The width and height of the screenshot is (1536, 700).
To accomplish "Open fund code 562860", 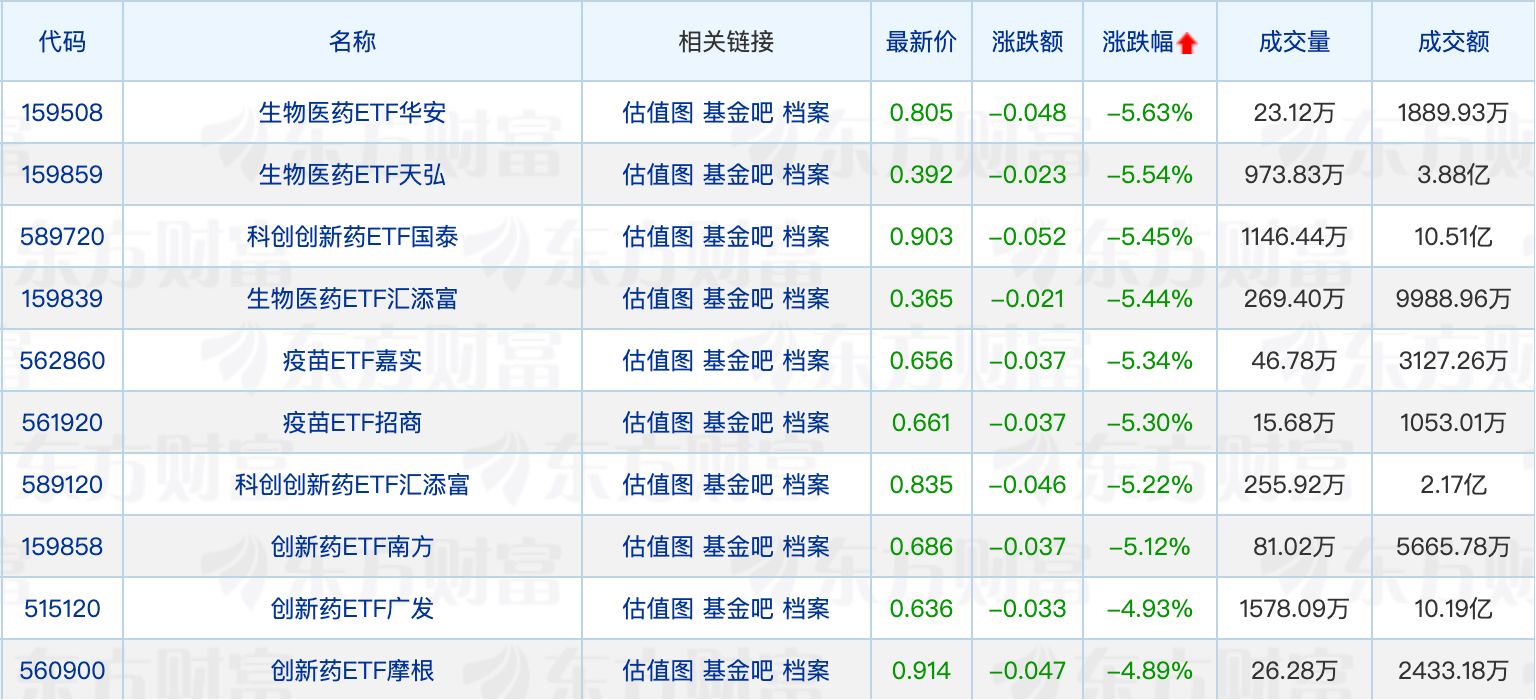I will (62, 361).
